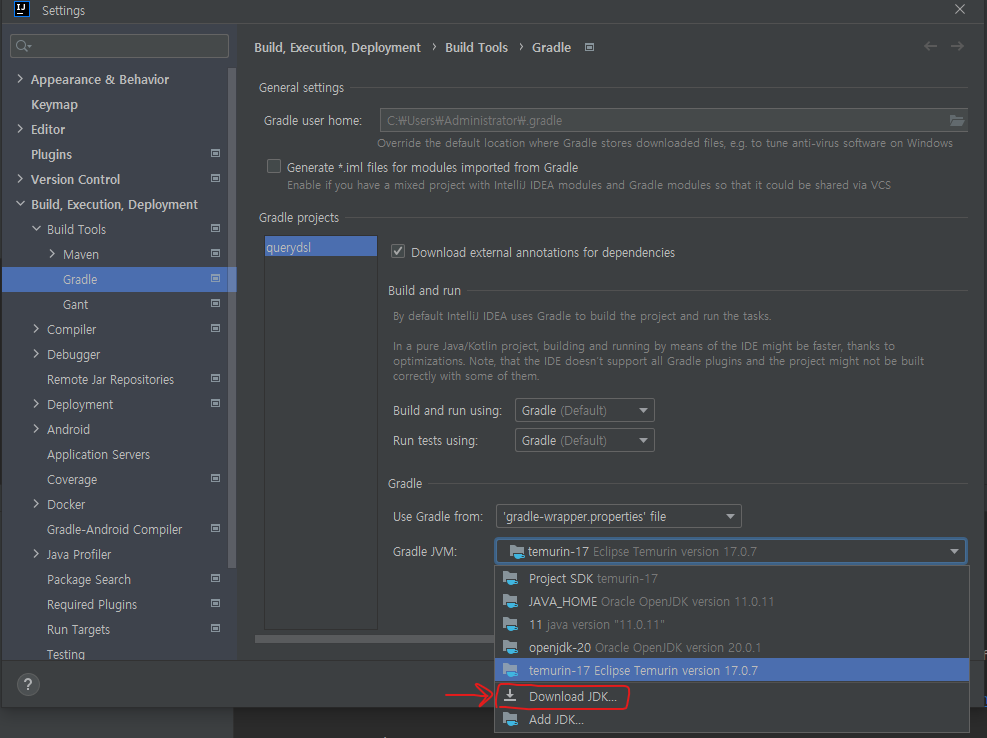
Task: Open Run tests using dropdown
Action: (x=585, y=440)
